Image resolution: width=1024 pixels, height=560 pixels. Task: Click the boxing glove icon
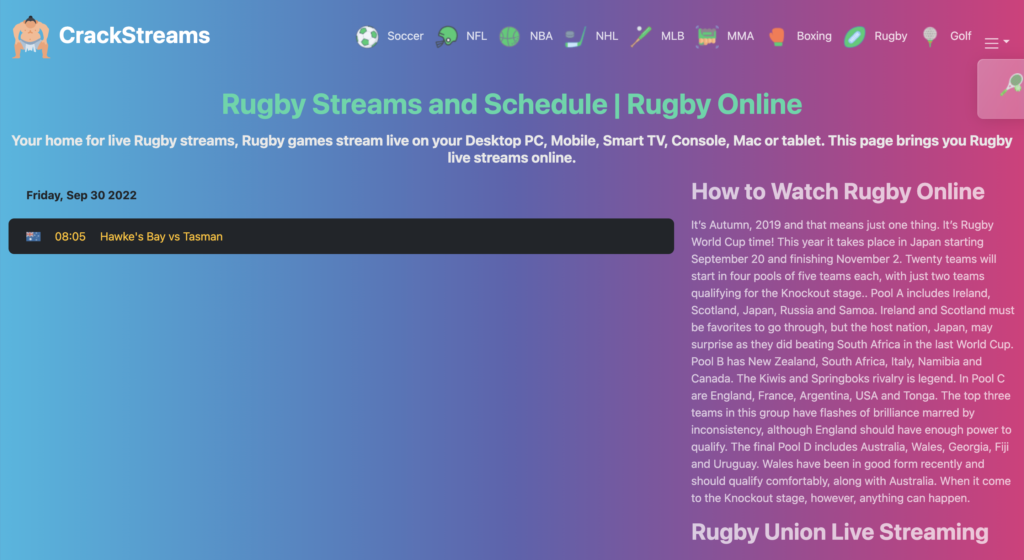click(x=776, y=37)
